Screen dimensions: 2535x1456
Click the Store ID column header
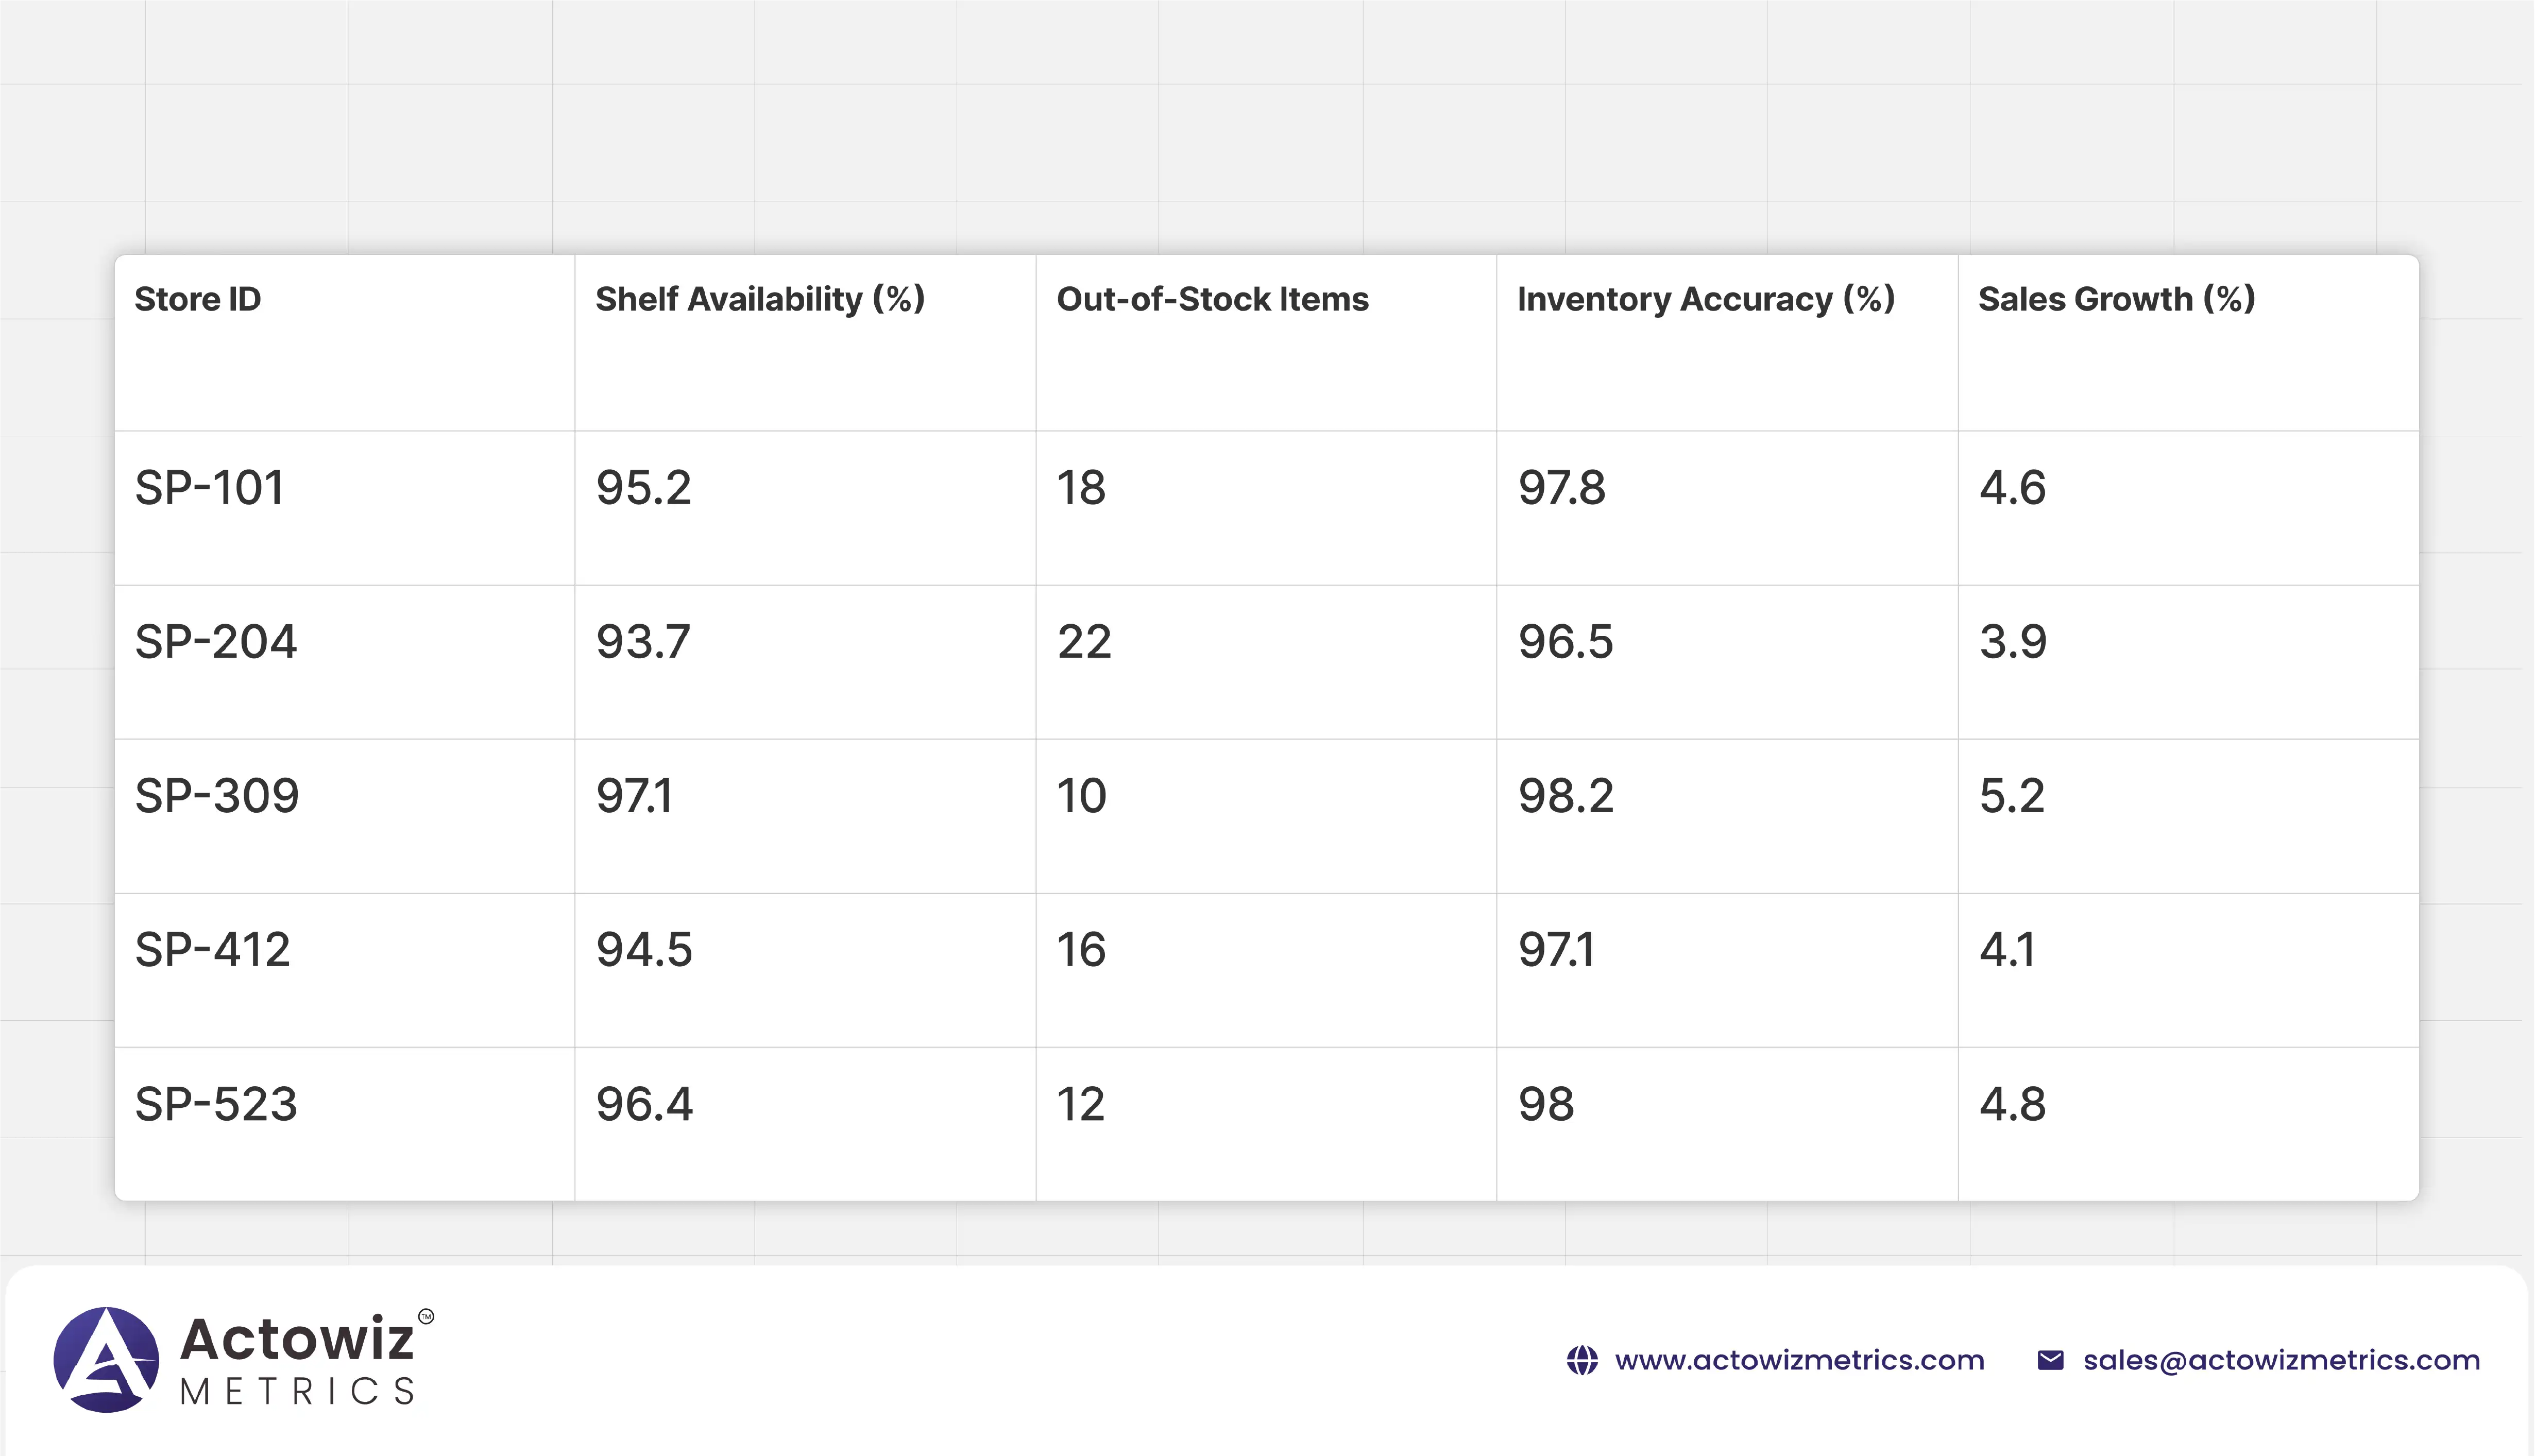click(x=198, y=299)
